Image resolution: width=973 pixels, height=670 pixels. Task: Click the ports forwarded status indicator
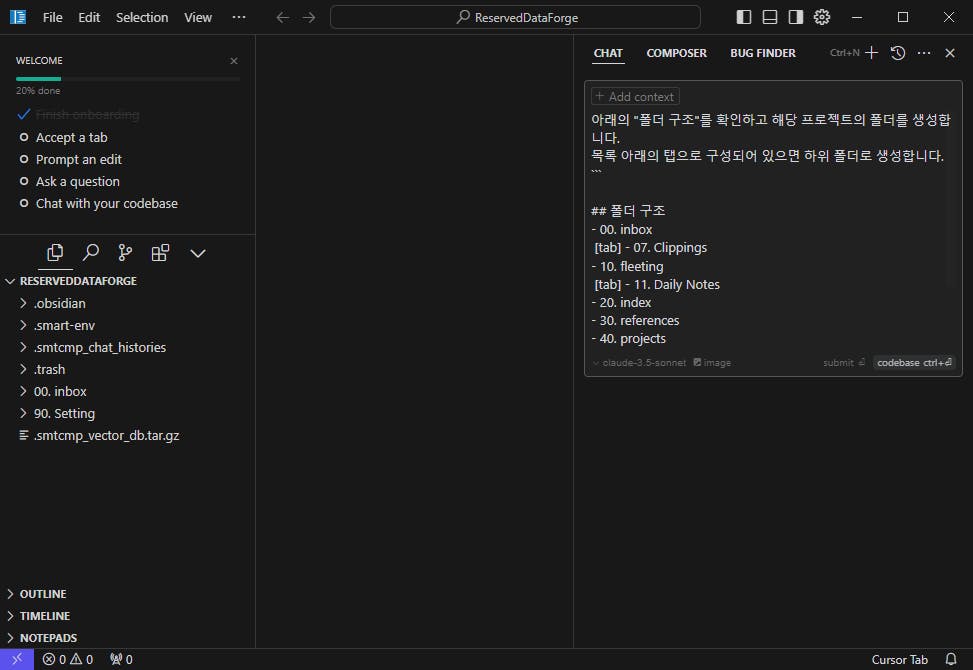click(x=121, y=659)
